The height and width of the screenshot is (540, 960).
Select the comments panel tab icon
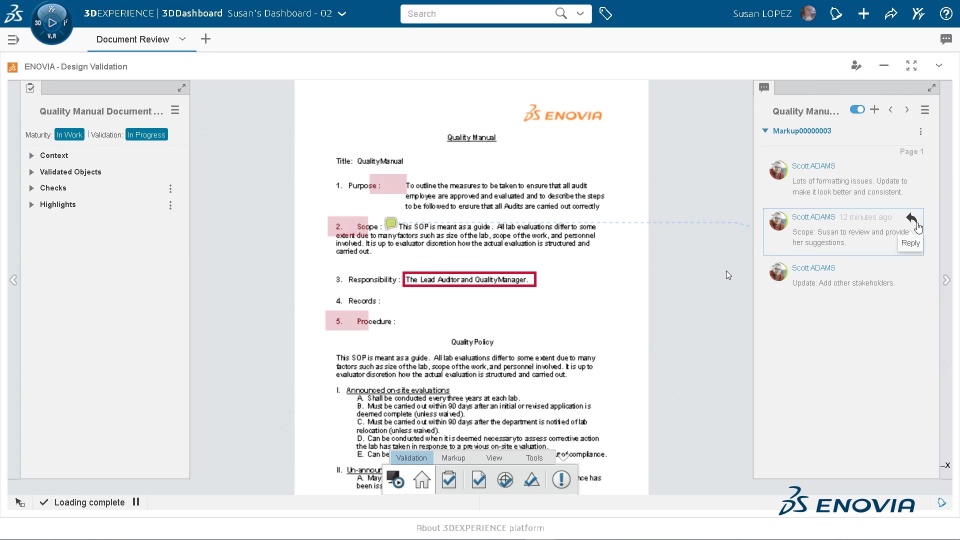click(x=764, y=88)
